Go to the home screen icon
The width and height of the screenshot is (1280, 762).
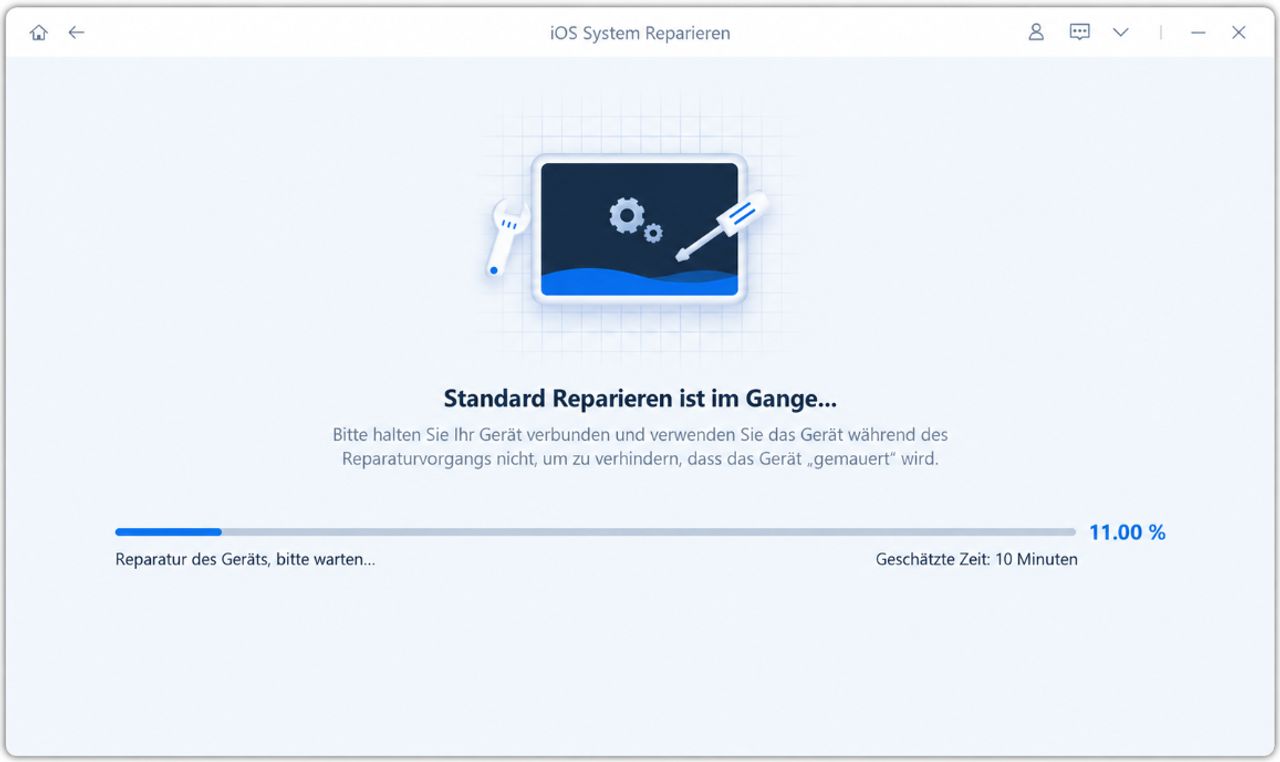(39, 33)
